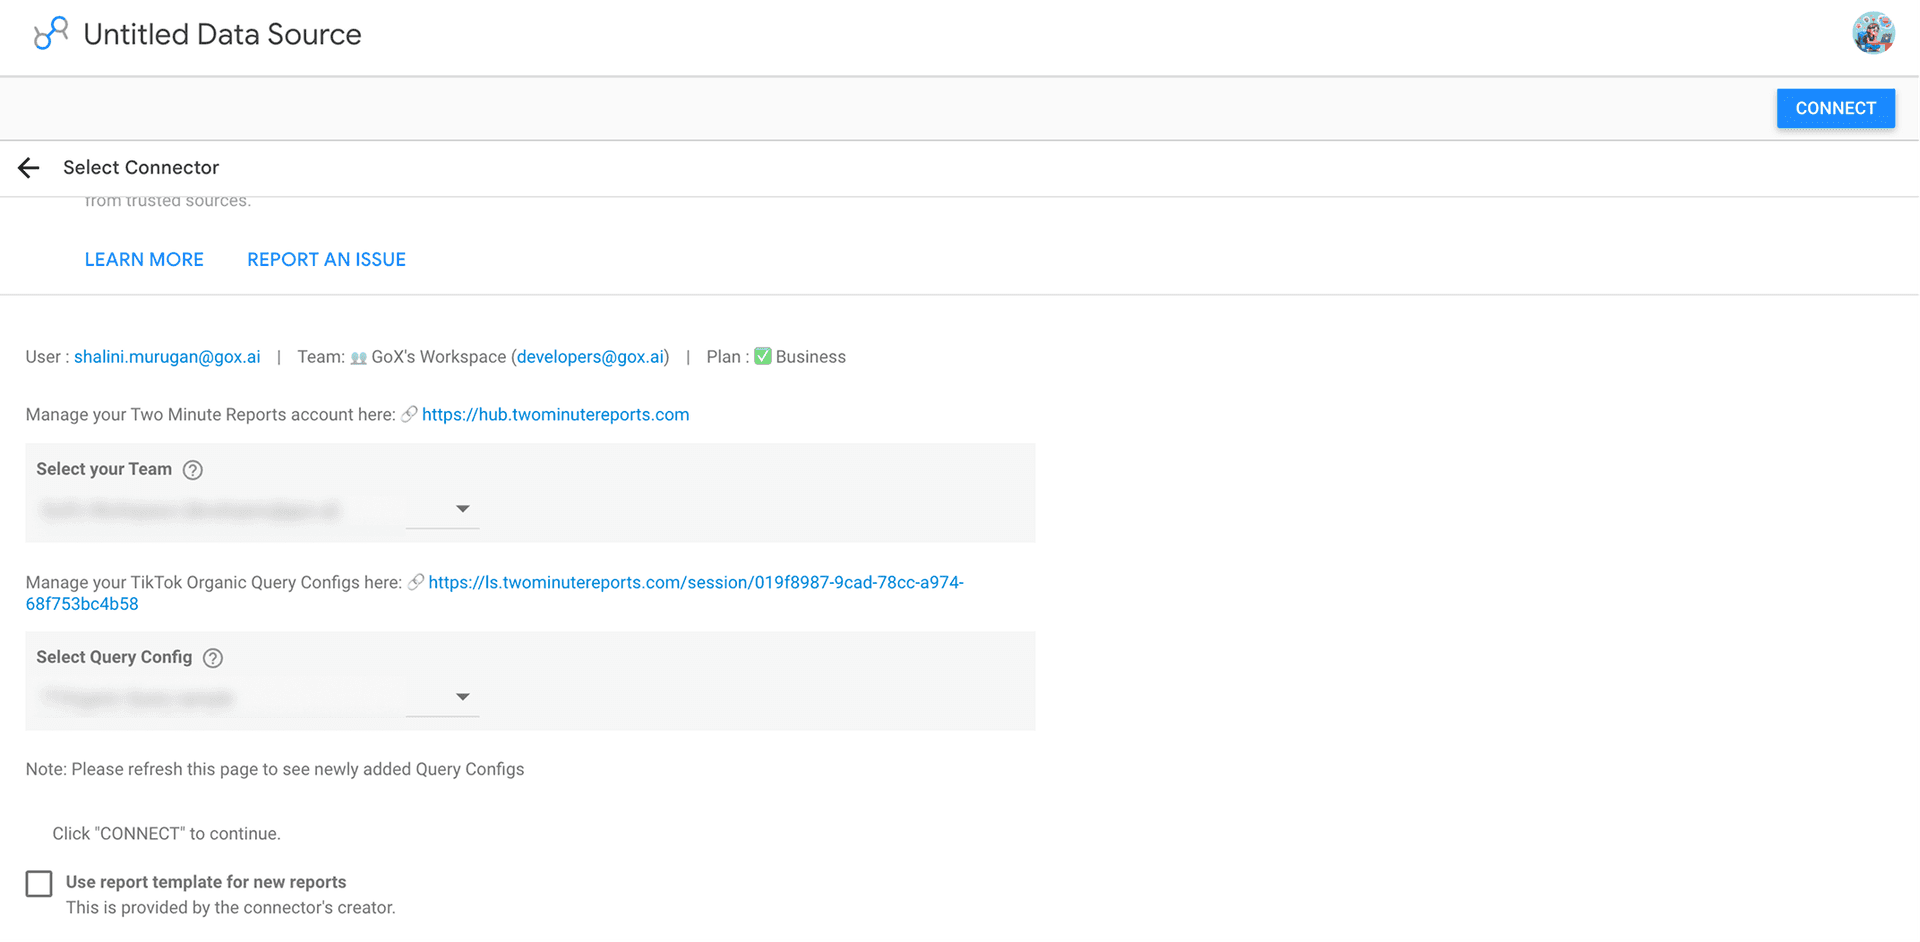Click the 'Select Query Config' label
The image size is (1920, 942).
click(x=114, y=657)
